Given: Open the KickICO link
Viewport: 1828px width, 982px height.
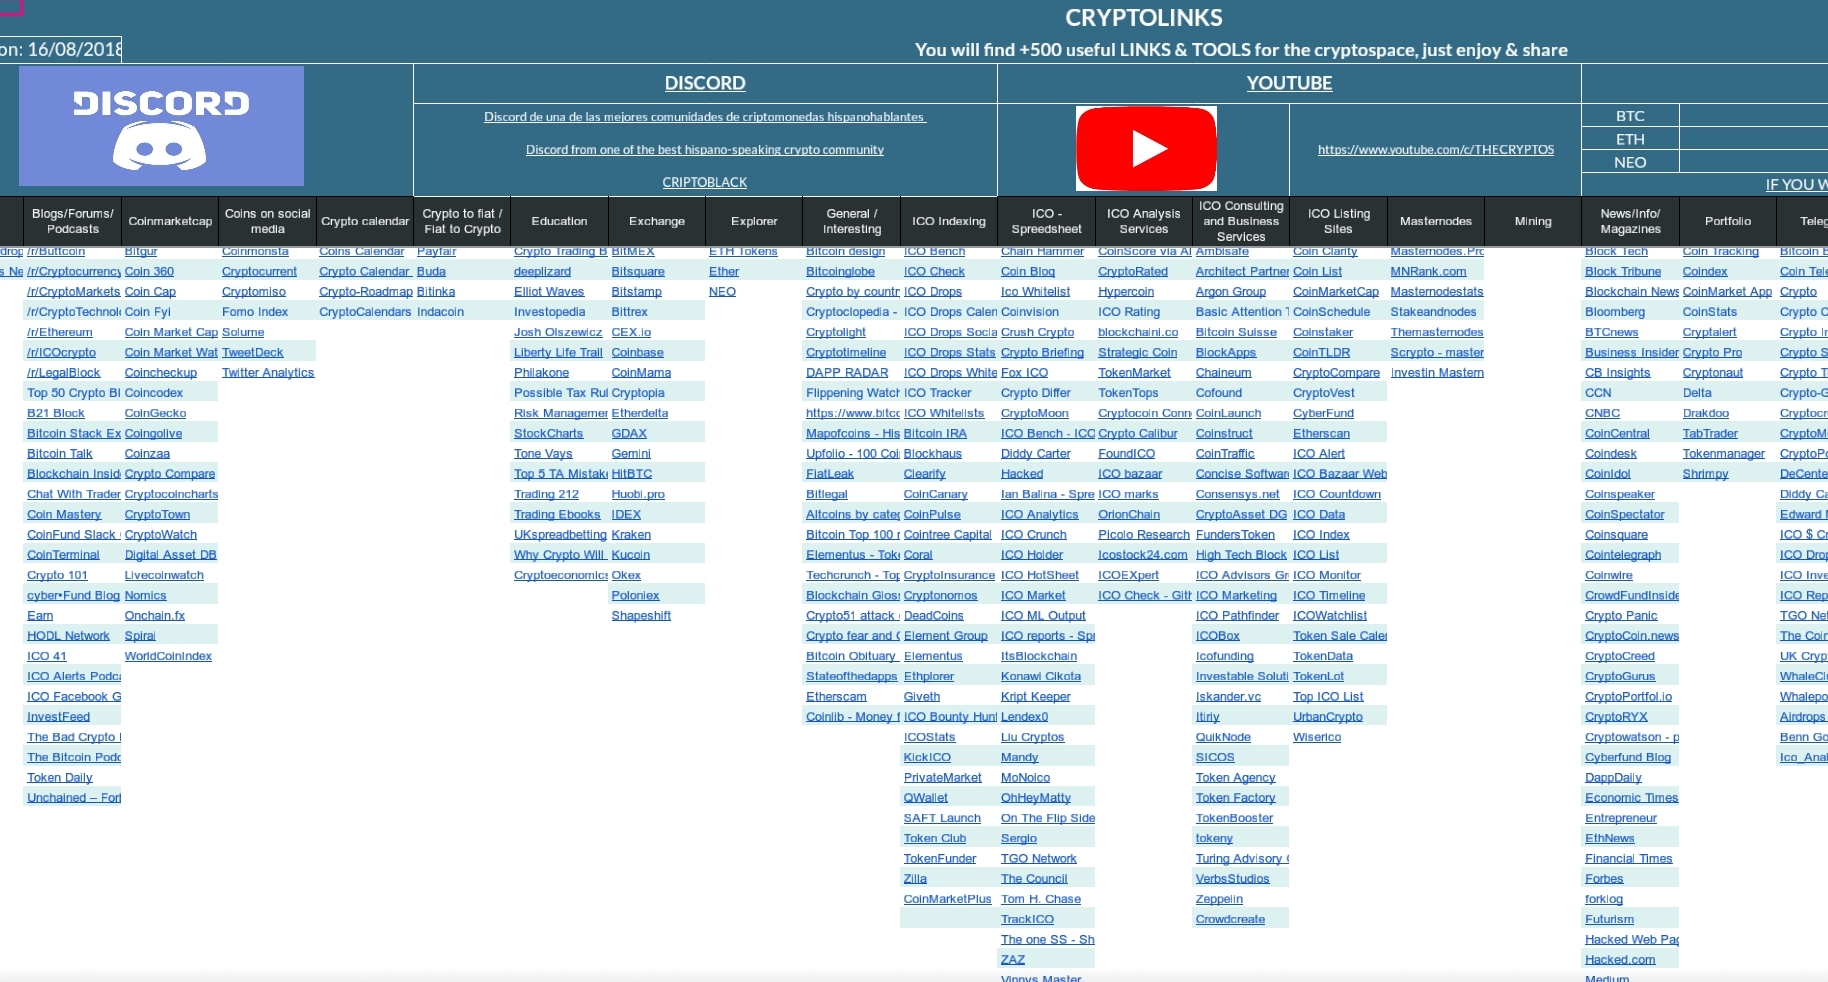Looking at the screenshot, I should tap(927, 758).
